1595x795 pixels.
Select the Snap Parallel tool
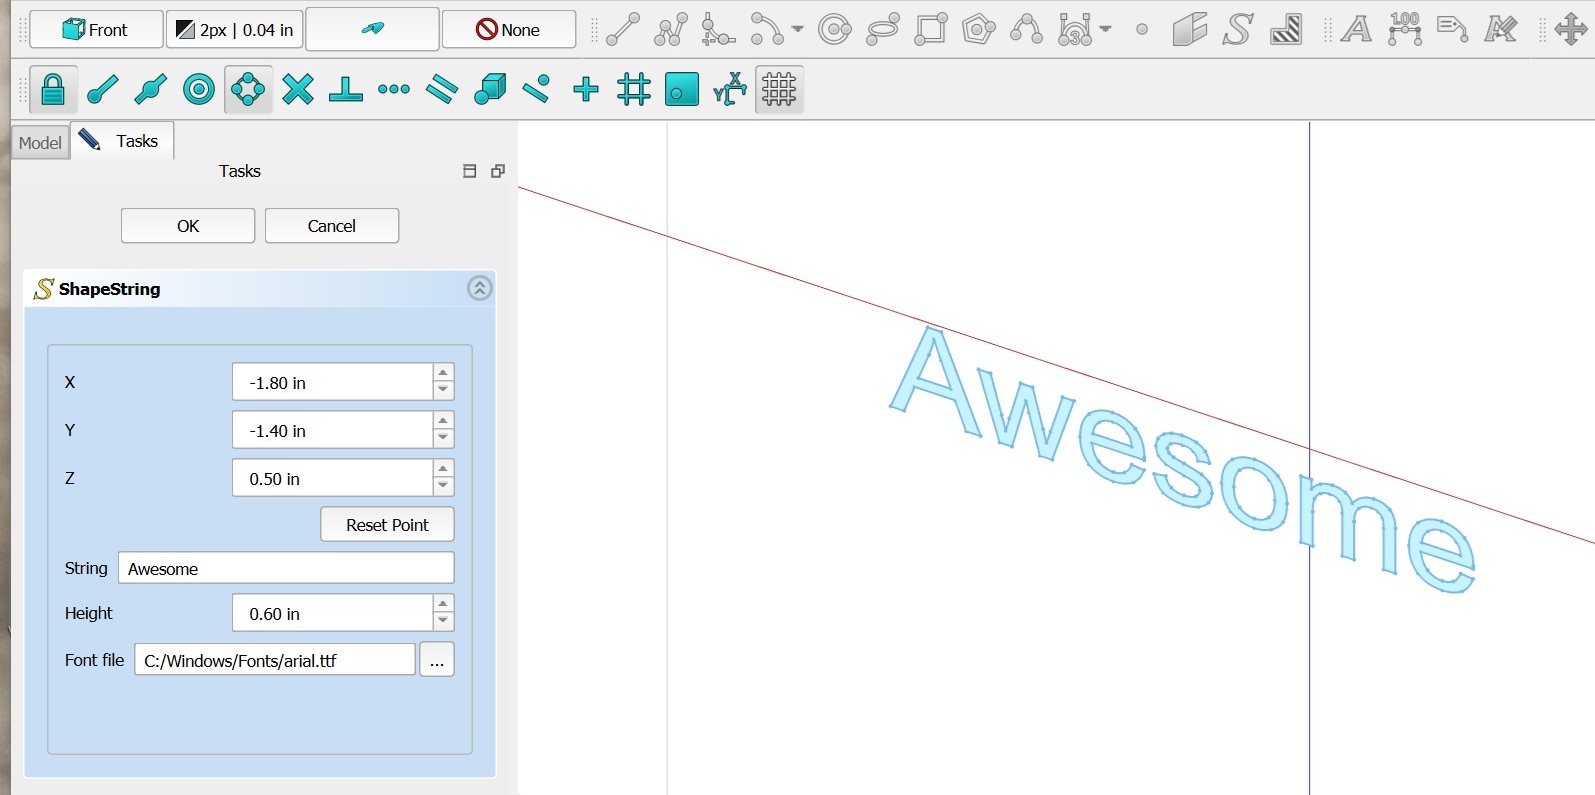tap(441, 90)
